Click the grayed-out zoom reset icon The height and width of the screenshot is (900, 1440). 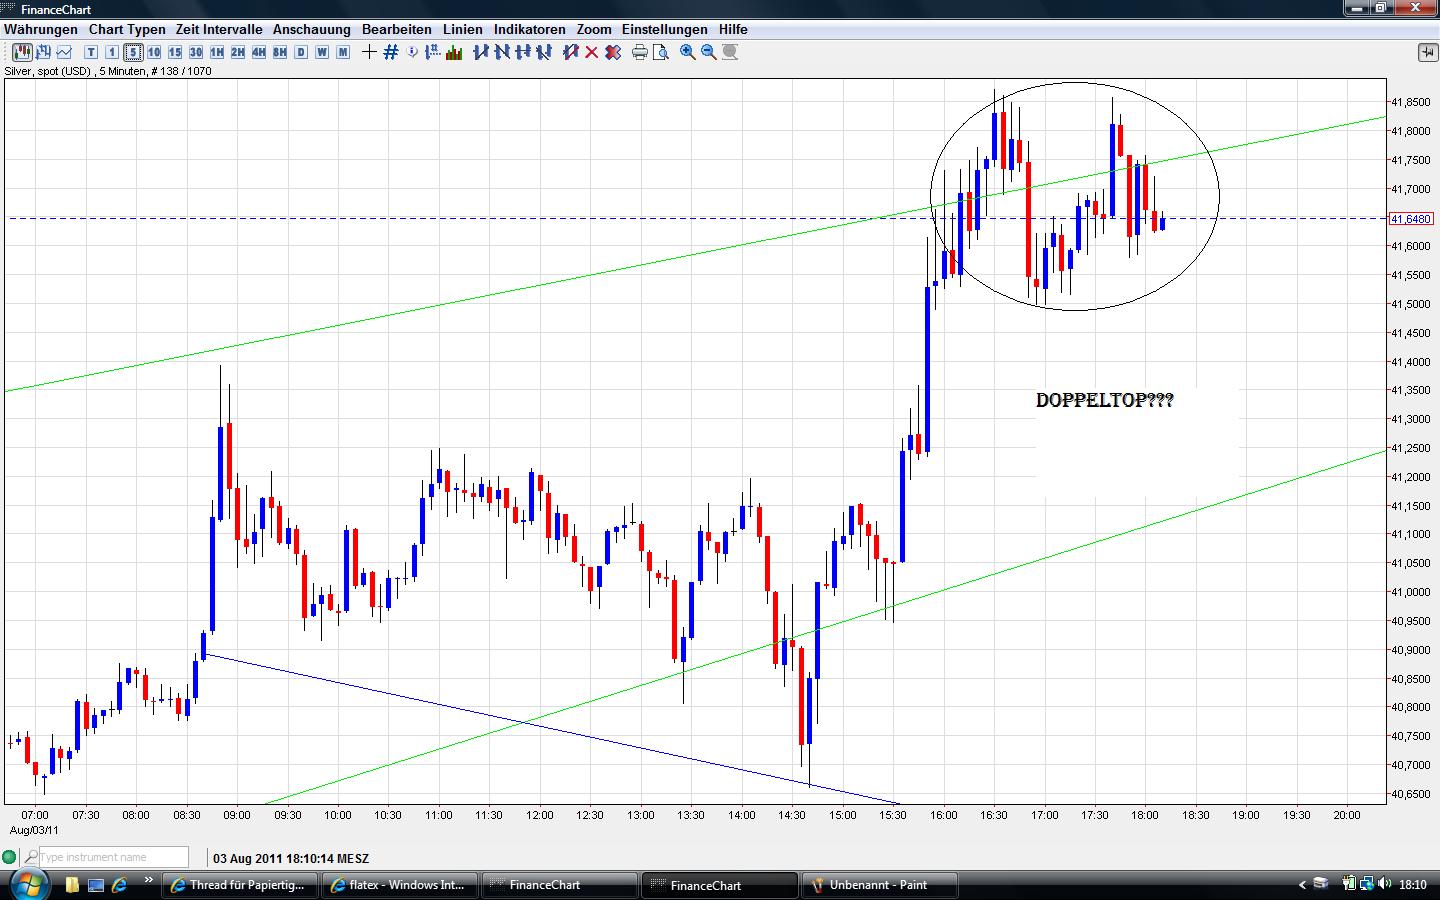pyautogui.click(x=730, y=52)
